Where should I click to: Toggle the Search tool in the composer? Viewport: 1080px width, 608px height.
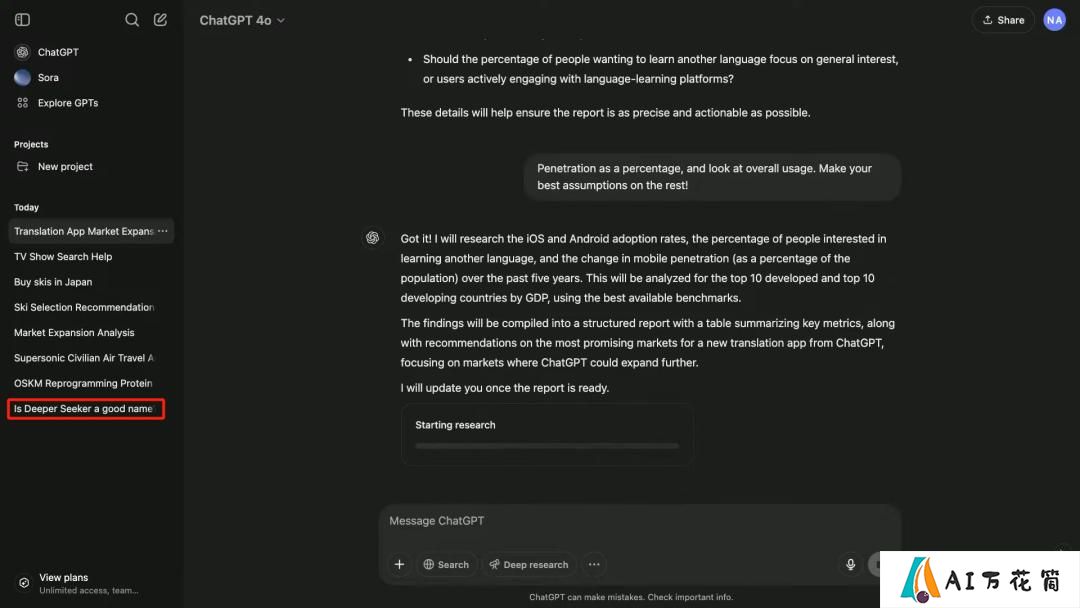coord(446,565)
